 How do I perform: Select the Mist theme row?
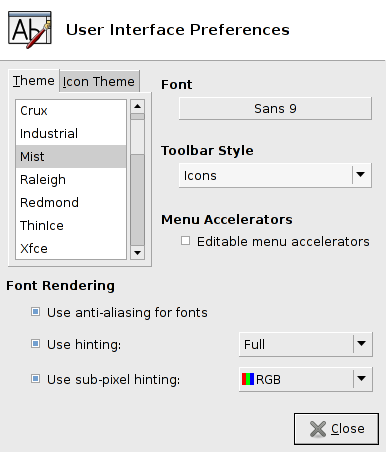click(71, 156)
